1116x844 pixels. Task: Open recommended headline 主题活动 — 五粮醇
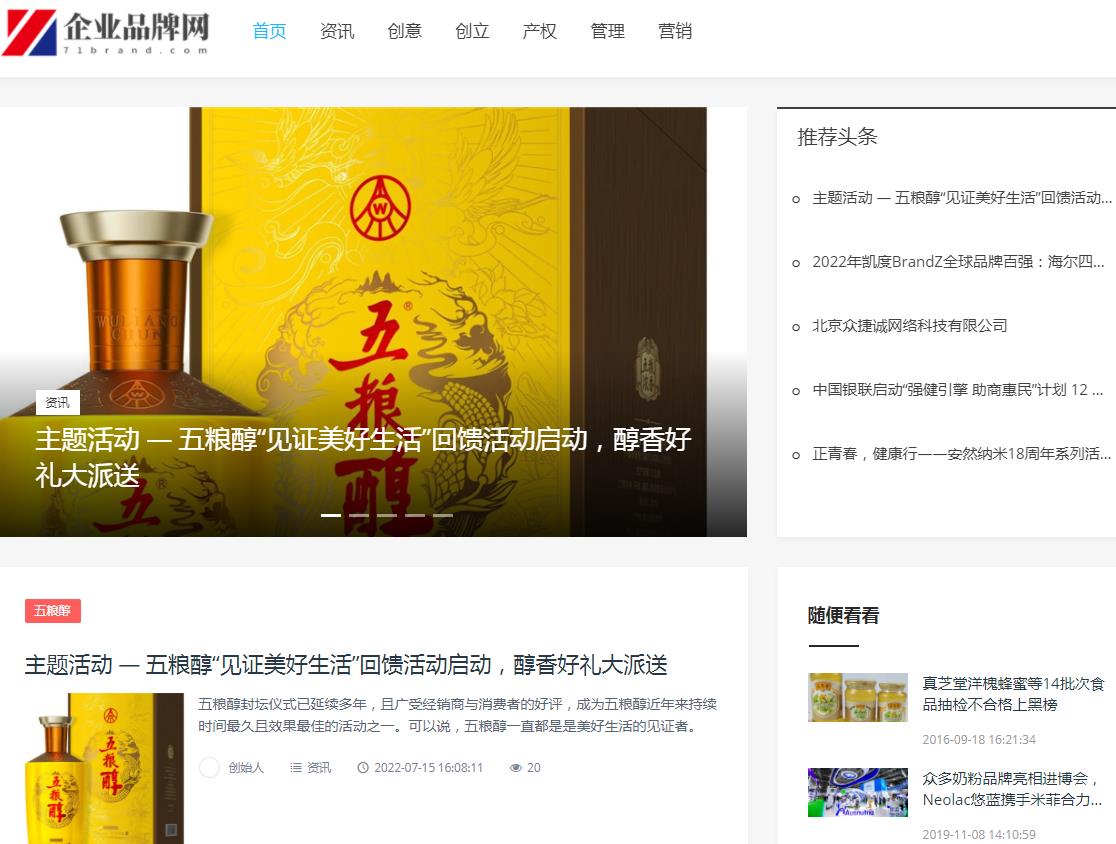click(962, 198)
